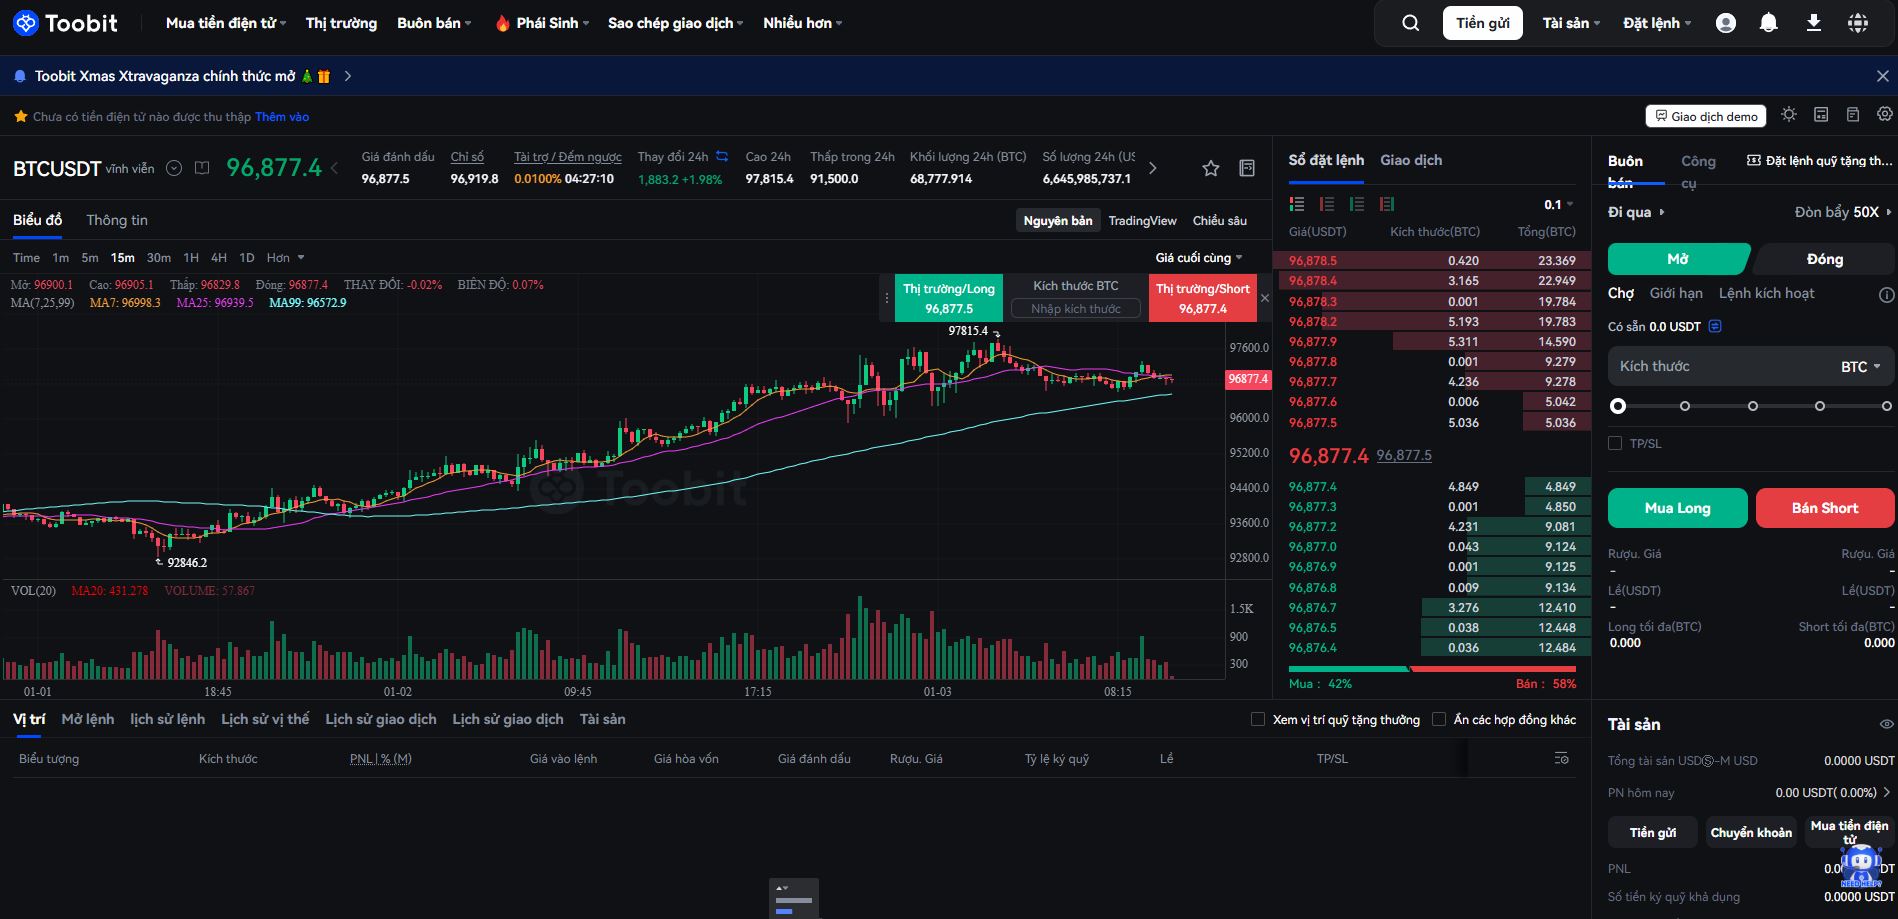Image resolution: width=1898 pixels, height=919 pixels.
Task: Click the search magnifier icon
Action: (1410, 23)
